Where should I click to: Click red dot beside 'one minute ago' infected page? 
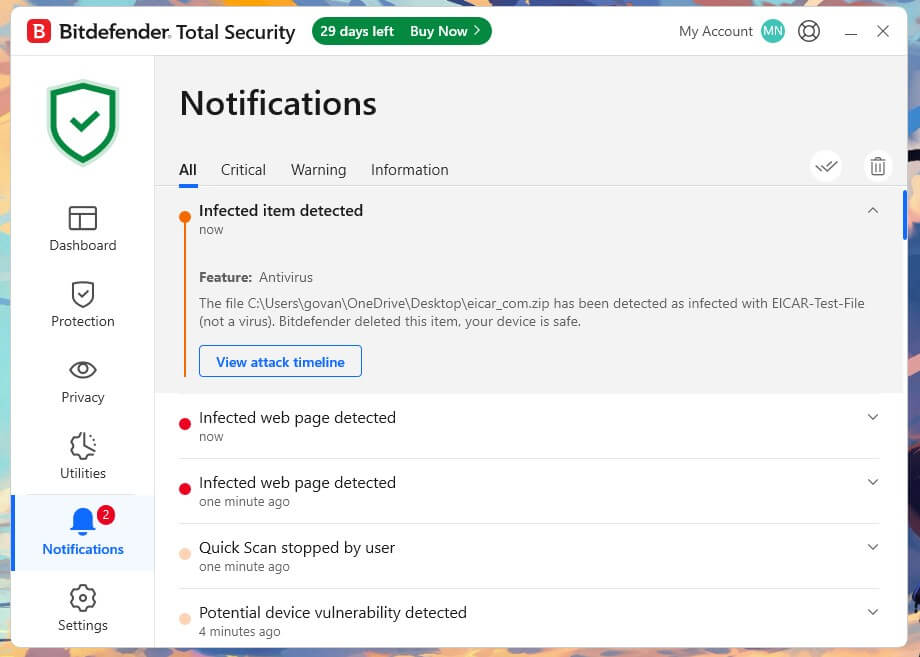point(185,489)
